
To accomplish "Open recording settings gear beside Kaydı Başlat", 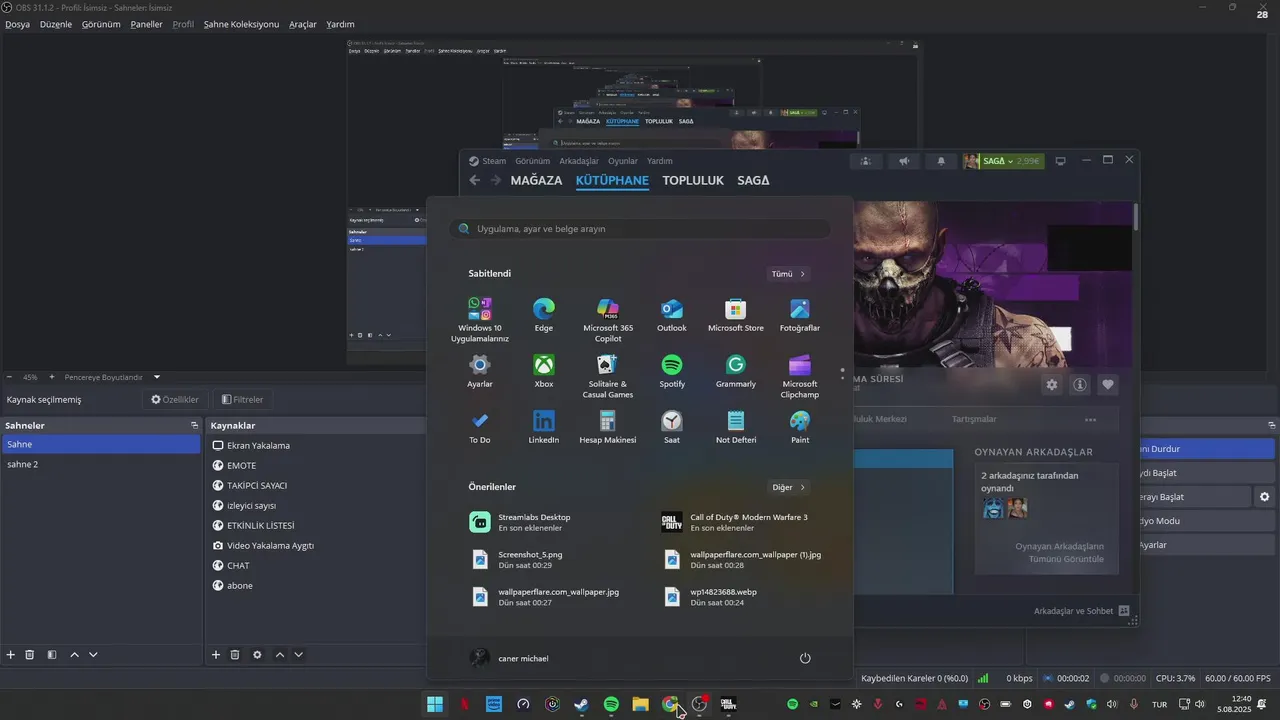I will [x=1264, y=497].
